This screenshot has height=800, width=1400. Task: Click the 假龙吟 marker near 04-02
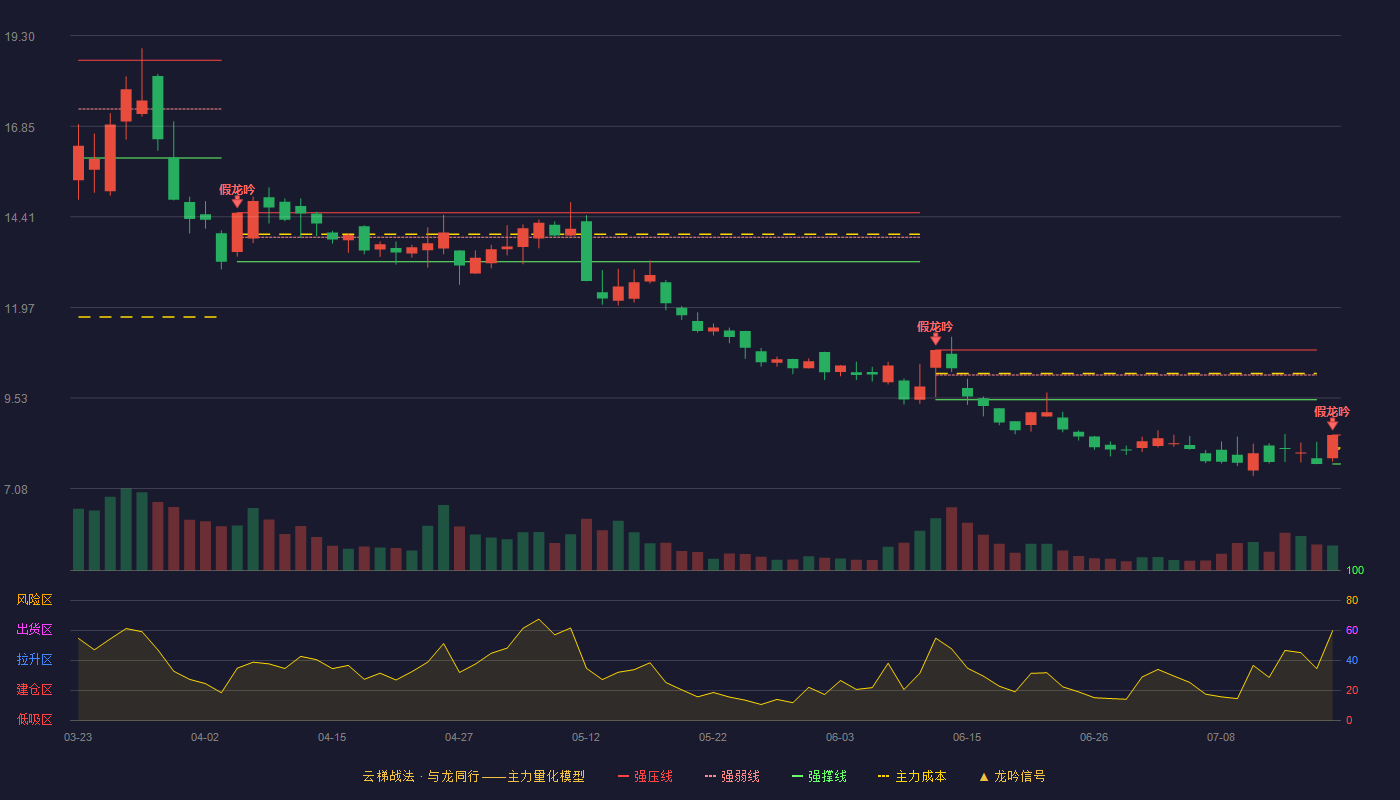coord(237,195)
